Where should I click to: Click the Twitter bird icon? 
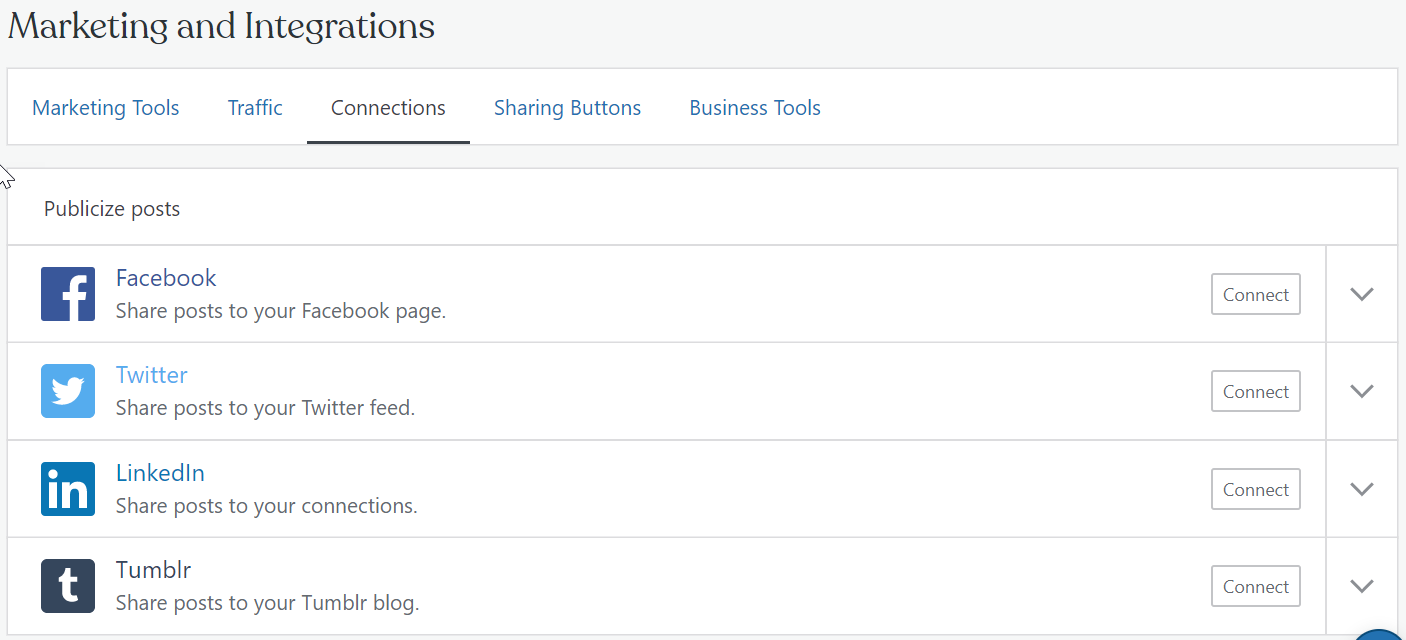point(68,391)
